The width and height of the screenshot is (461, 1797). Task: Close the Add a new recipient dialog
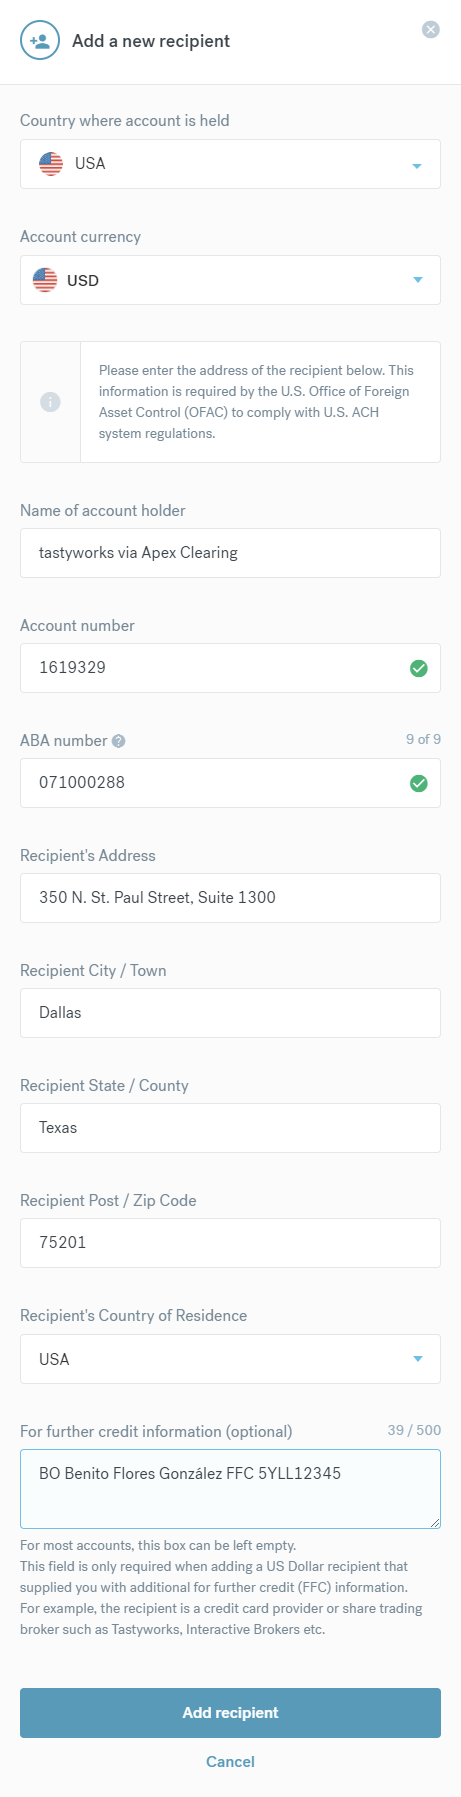(431, 30)
